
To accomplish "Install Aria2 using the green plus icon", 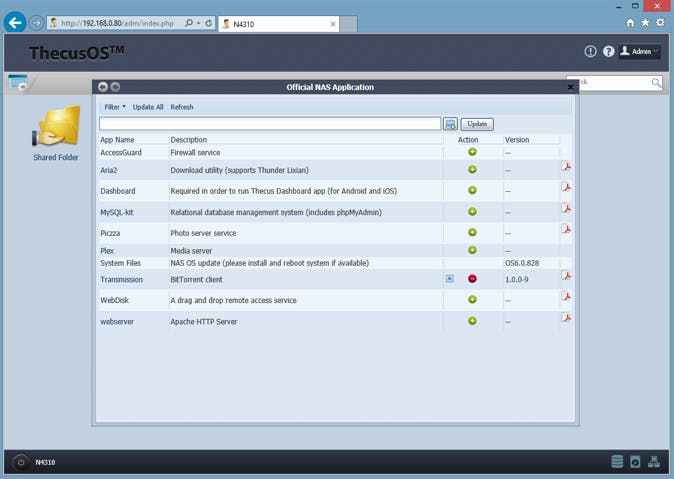I will point(472,169).
